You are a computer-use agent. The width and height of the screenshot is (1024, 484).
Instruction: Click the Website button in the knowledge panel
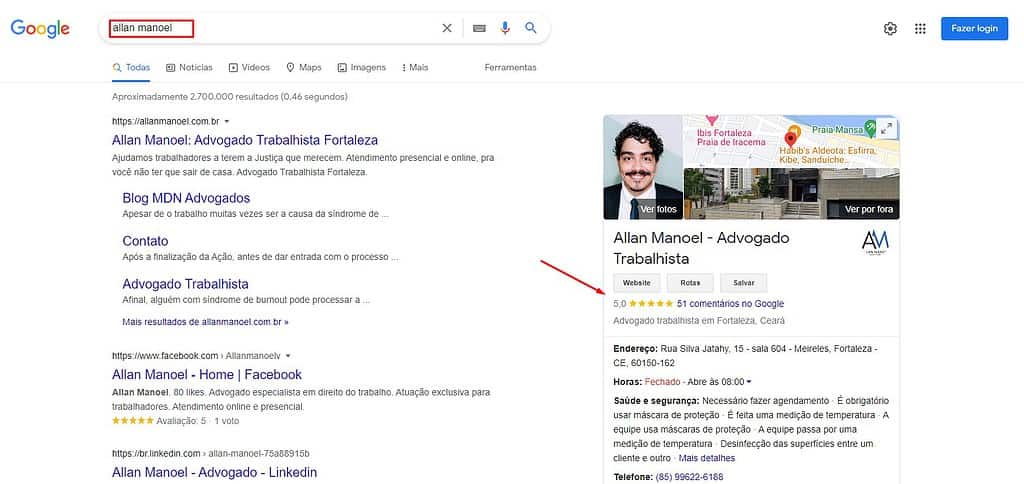click(637, 283)
